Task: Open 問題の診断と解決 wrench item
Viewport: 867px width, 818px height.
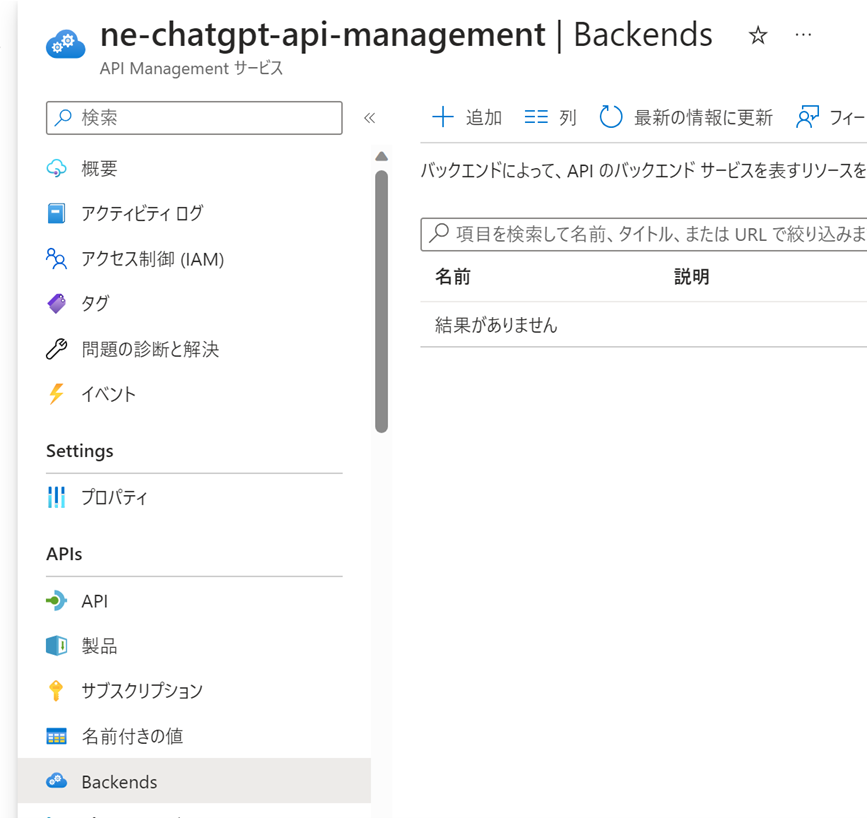Action: tap(149, 349)
